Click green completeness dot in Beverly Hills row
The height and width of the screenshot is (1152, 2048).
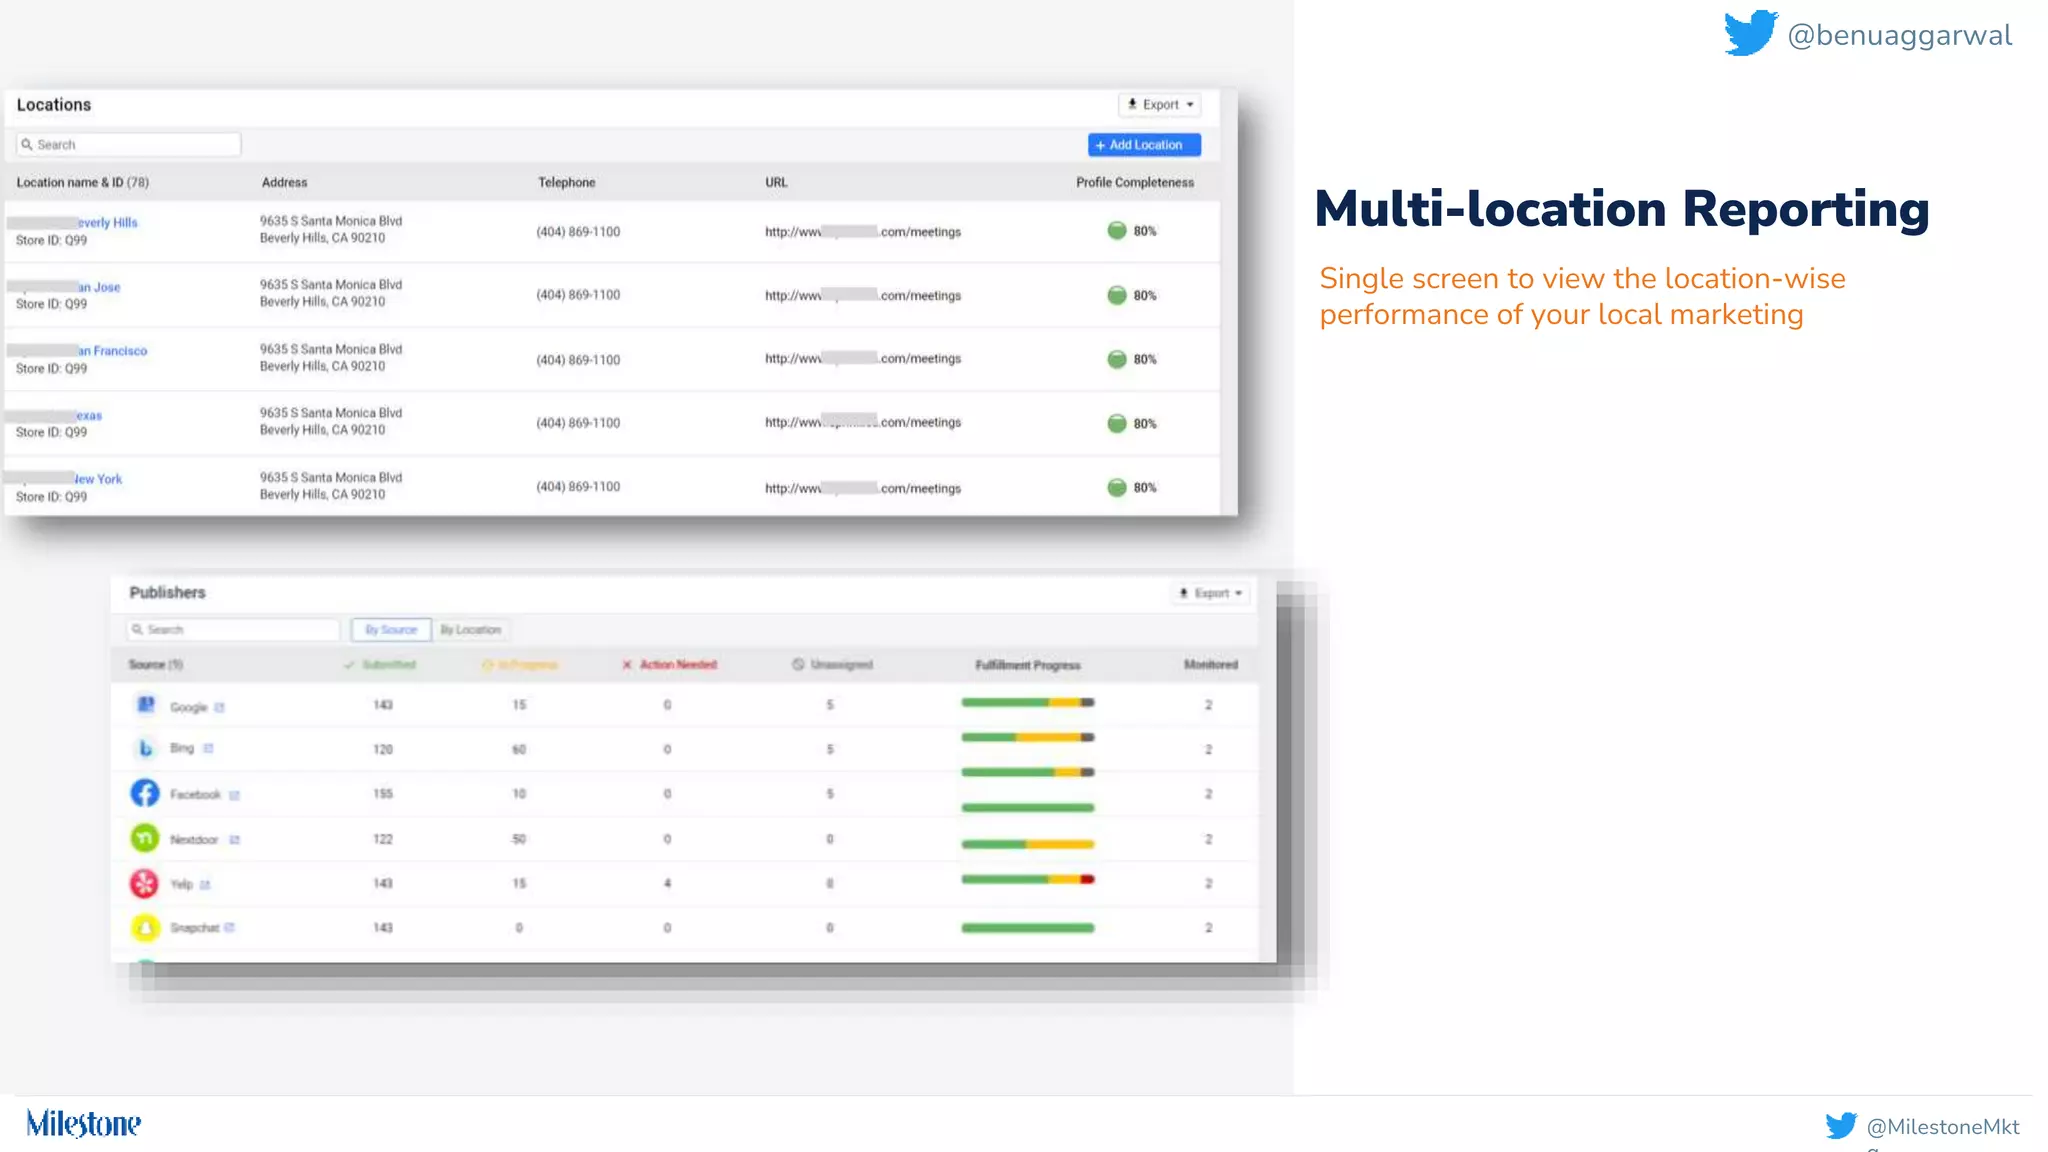[x=1117, y=231]
